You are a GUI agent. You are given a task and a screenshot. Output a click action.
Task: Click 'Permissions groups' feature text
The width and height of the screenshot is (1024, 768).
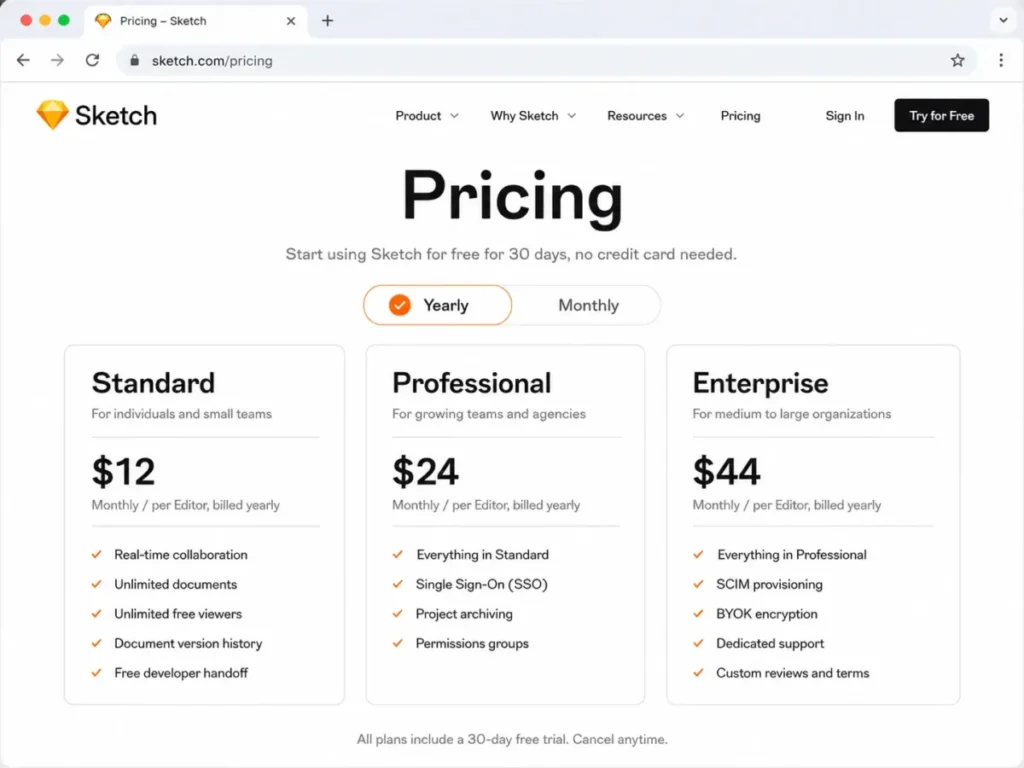point(472,643)
